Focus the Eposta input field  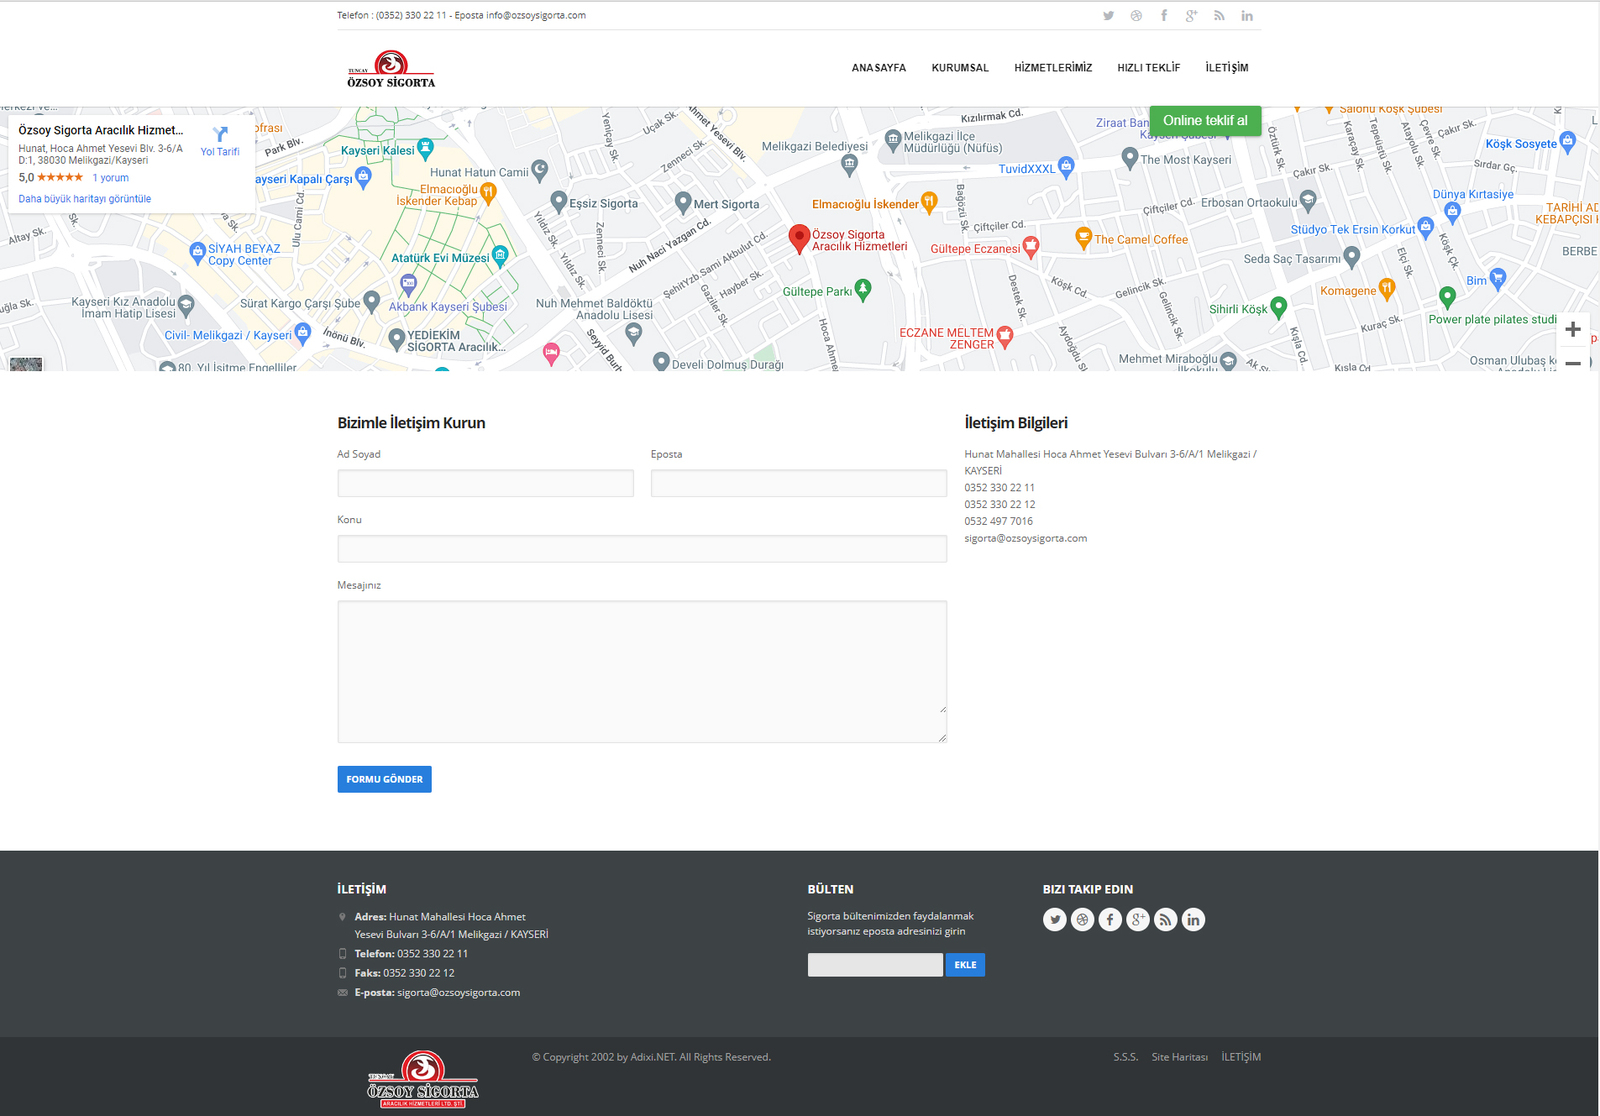pos(799,484)
